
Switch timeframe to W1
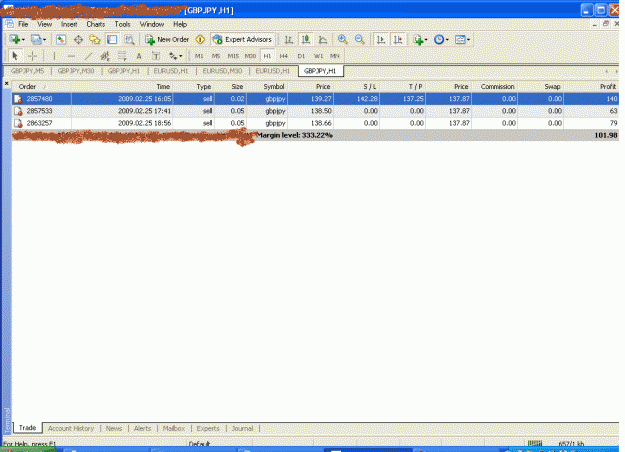(x=318, y=56)
